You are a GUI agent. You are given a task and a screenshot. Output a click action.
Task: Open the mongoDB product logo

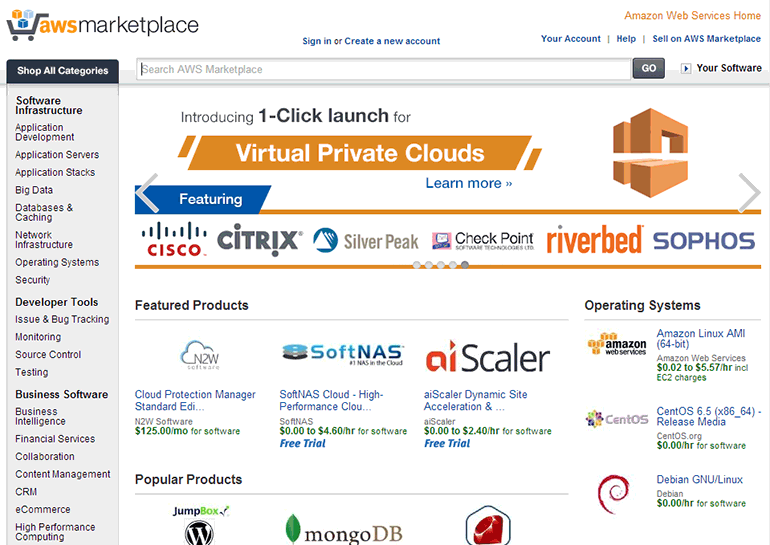point(342,529)
